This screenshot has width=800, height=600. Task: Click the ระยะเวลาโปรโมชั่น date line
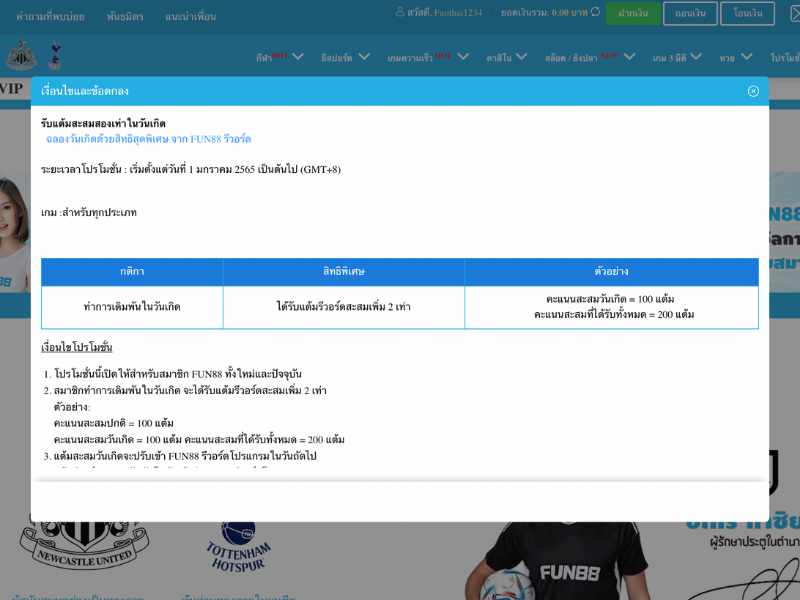[191, 169]
